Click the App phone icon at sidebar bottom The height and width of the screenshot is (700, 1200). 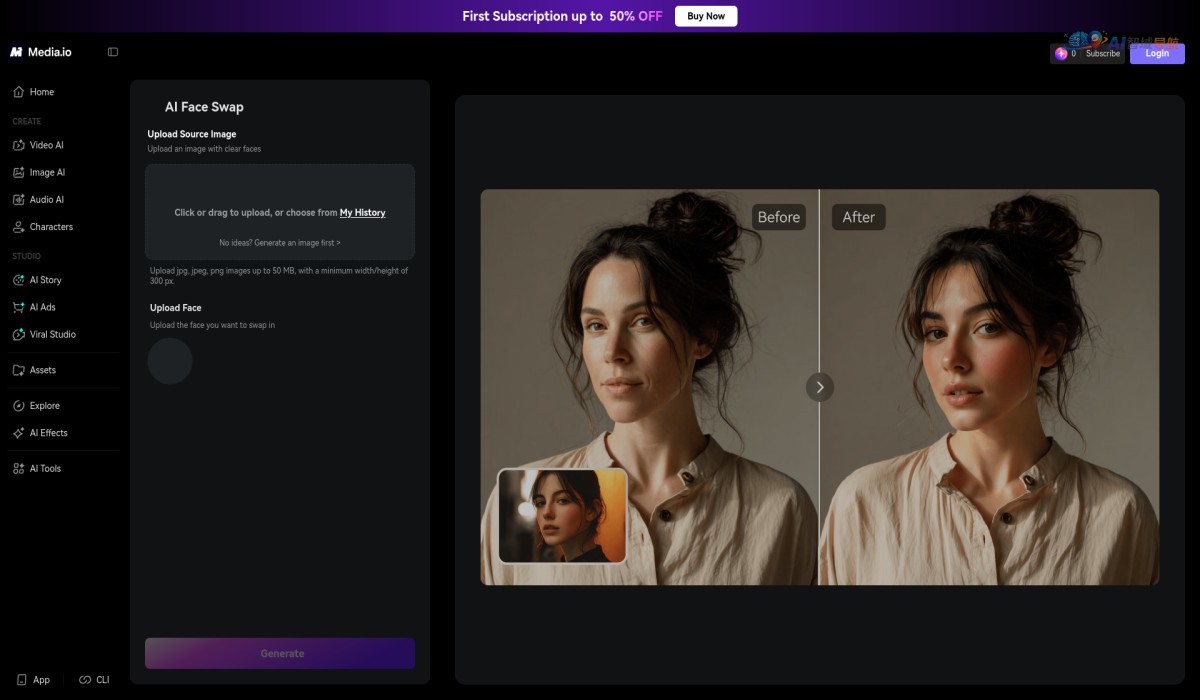(22, 680)
